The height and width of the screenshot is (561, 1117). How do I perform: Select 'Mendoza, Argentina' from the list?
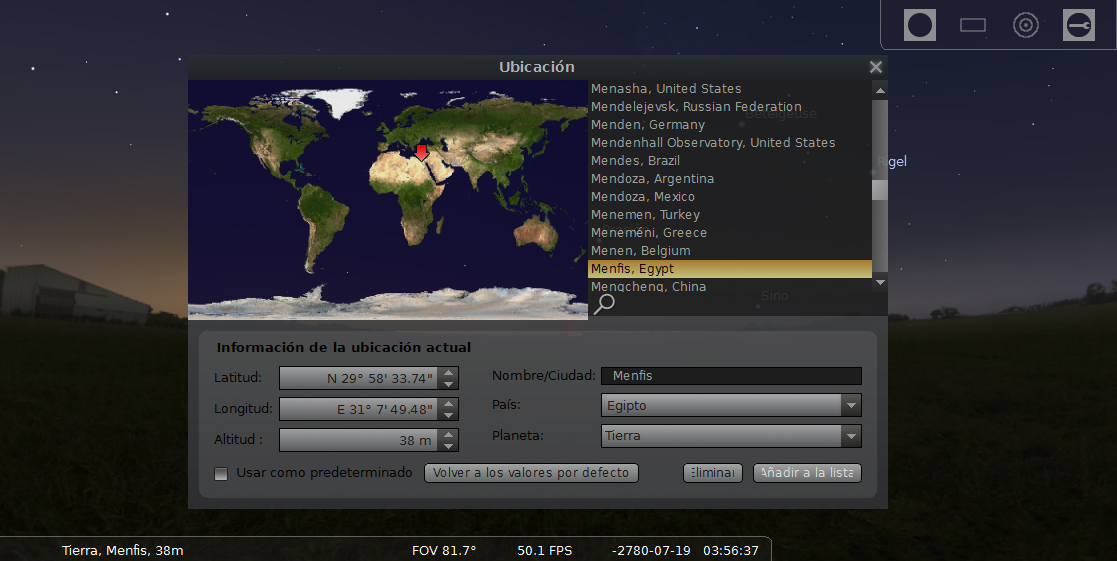coord(652,179)
